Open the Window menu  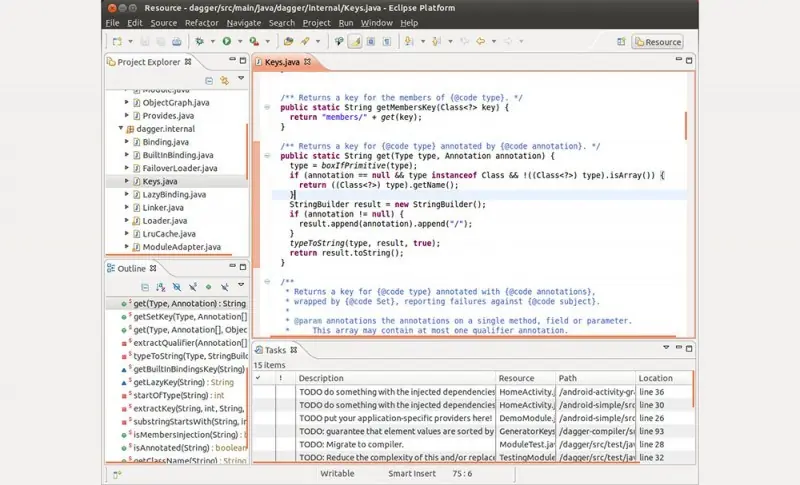(x=377, y=23)
